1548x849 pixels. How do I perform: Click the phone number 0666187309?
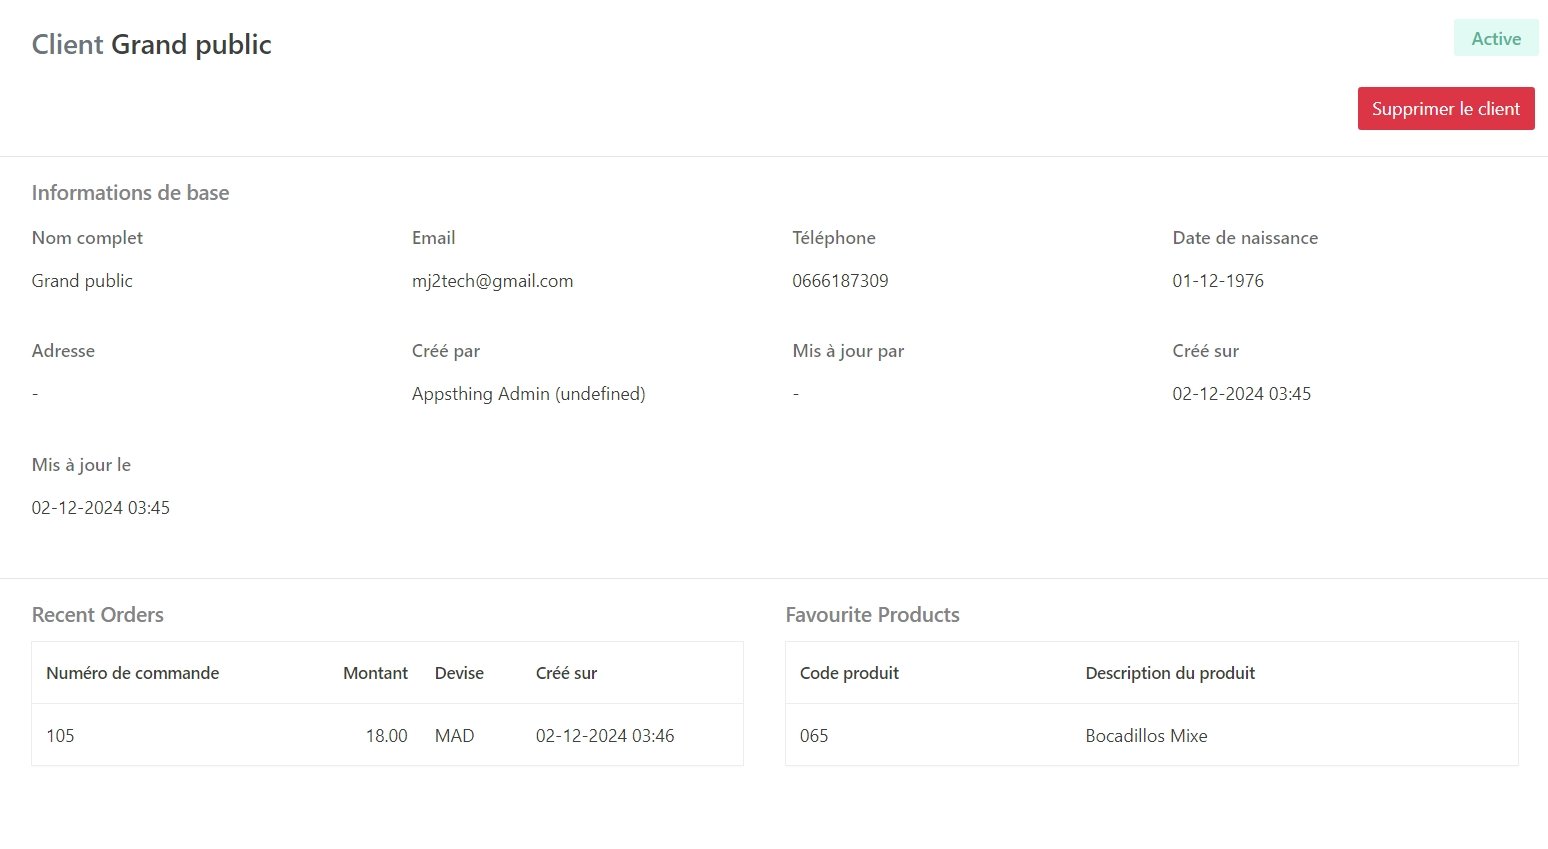pyautogui.click(x=840, y=281)
